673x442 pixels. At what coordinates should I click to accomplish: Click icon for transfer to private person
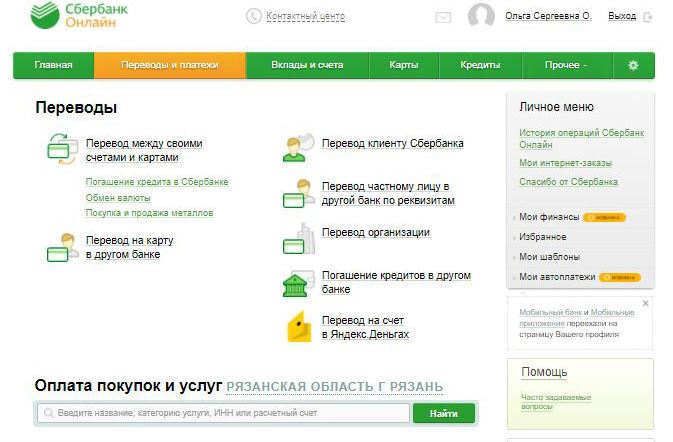(x=299, y=194)
